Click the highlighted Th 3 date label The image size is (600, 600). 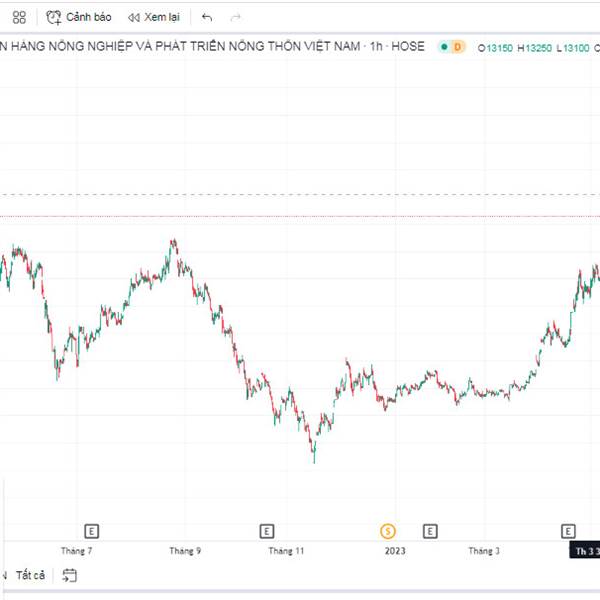point(585,551)
